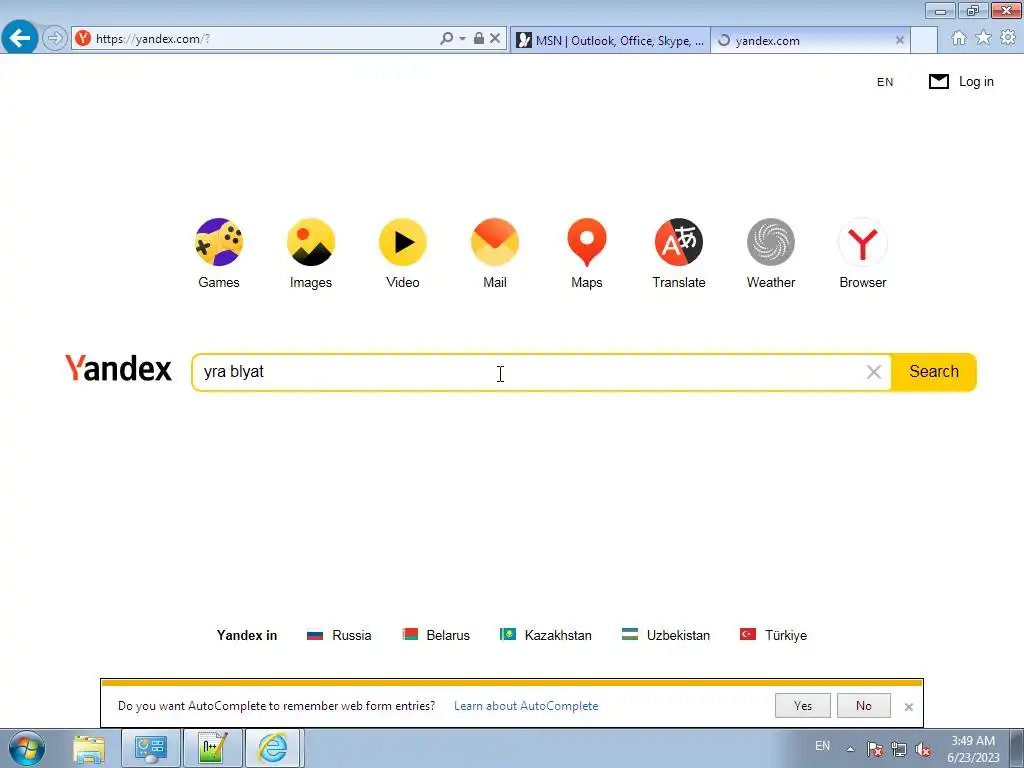Screen dimensions: 1024x768
Task: Open the Windows Start button
Action: (x=27, y=748)
